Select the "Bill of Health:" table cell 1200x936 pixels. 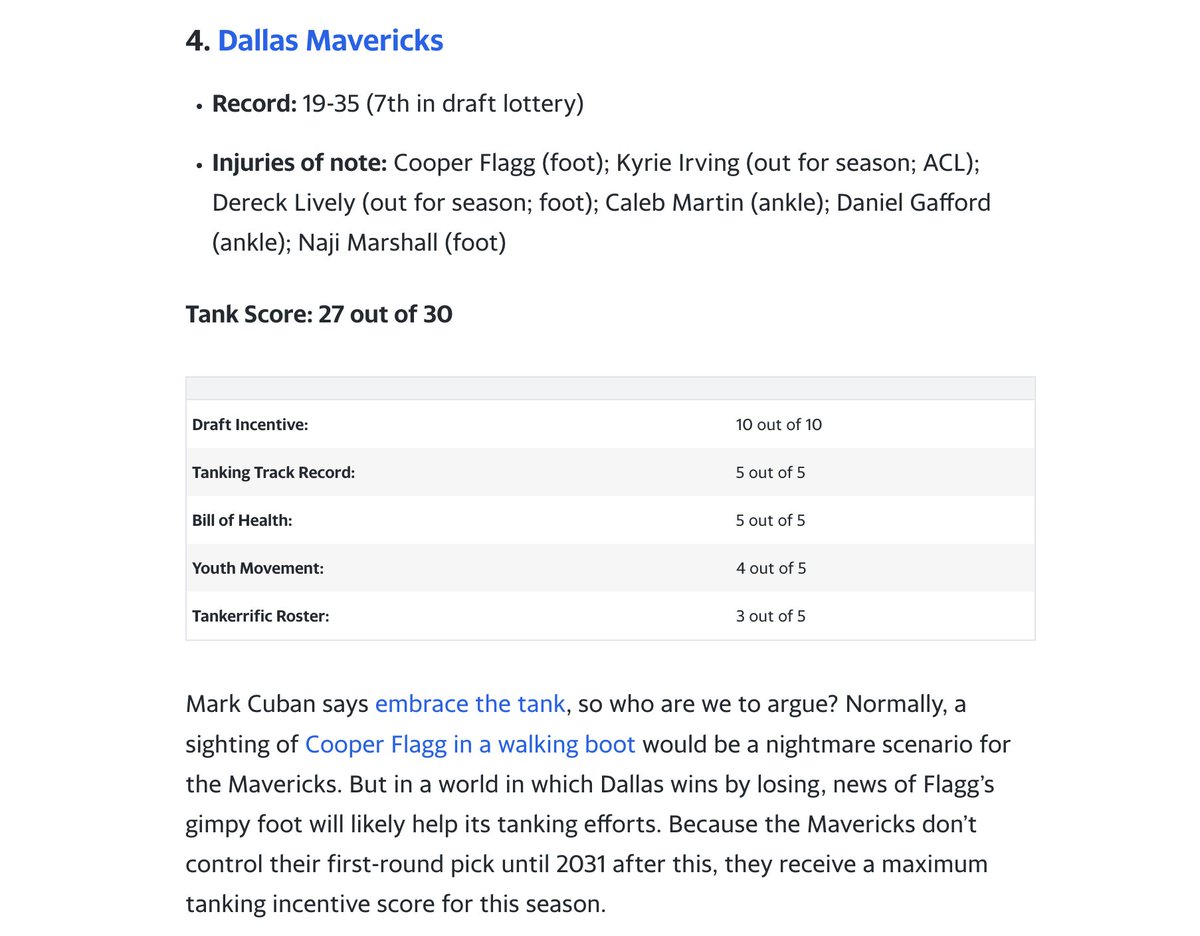pyautogui.click(x=242, y=520)
